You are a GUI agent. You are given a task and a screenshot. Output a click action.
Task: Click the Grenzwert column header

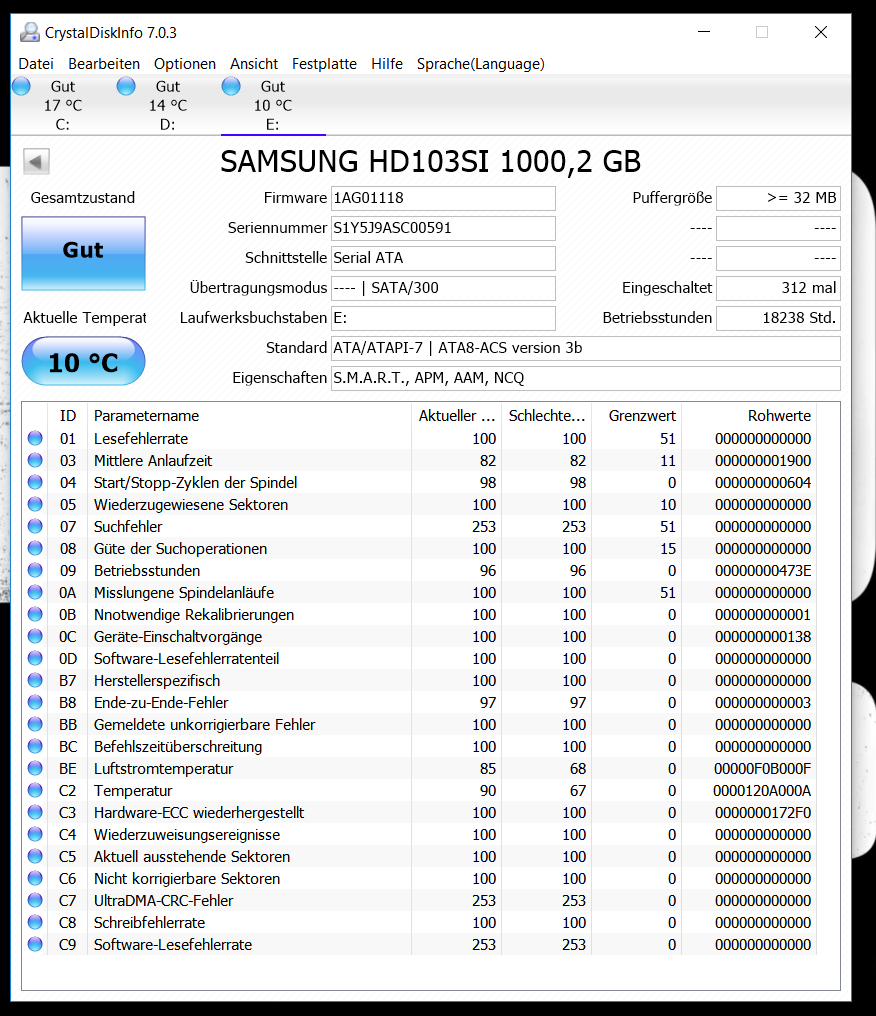pos(636,415)
